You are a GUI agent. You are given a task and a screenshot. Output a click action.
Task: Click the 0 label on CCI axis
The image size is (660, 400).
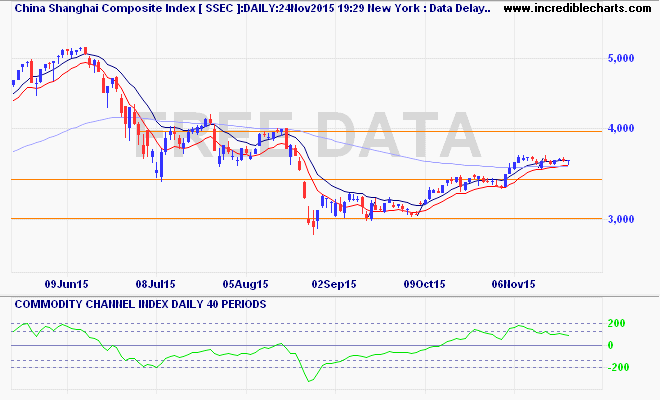tap(611, 345)
